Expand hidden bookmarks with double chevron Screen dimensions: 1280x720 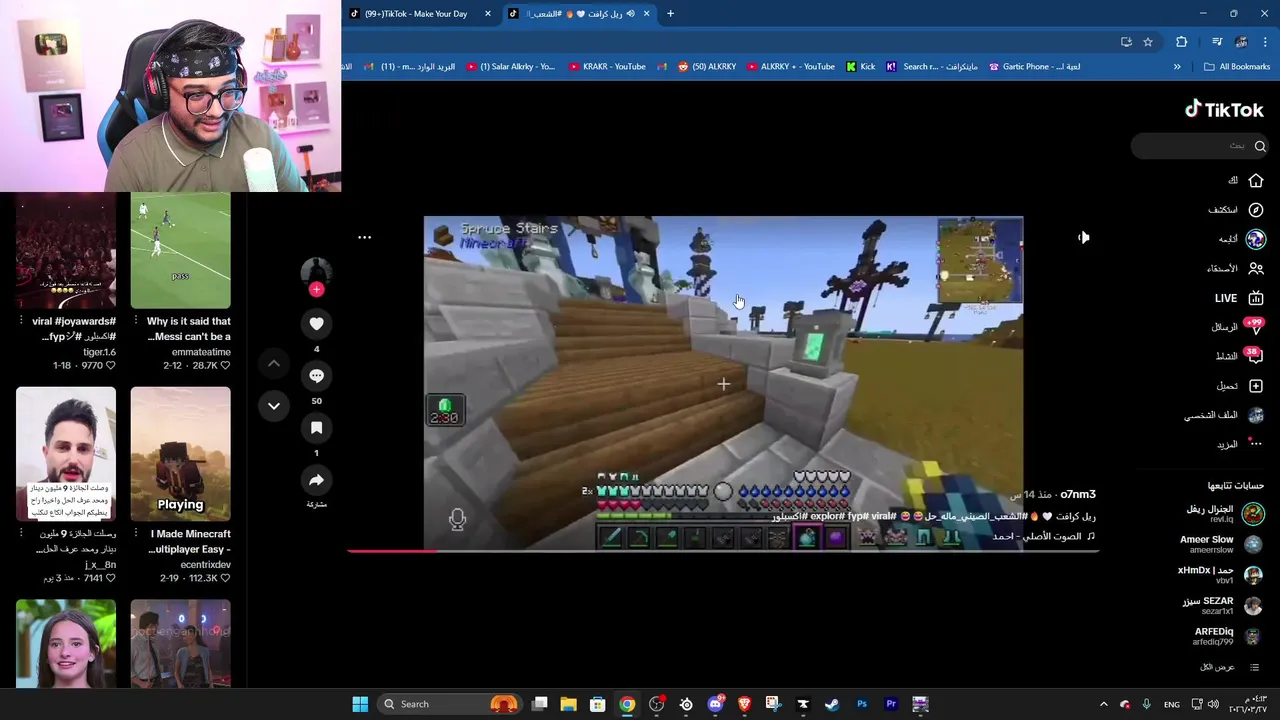(x=1177, y=67)
